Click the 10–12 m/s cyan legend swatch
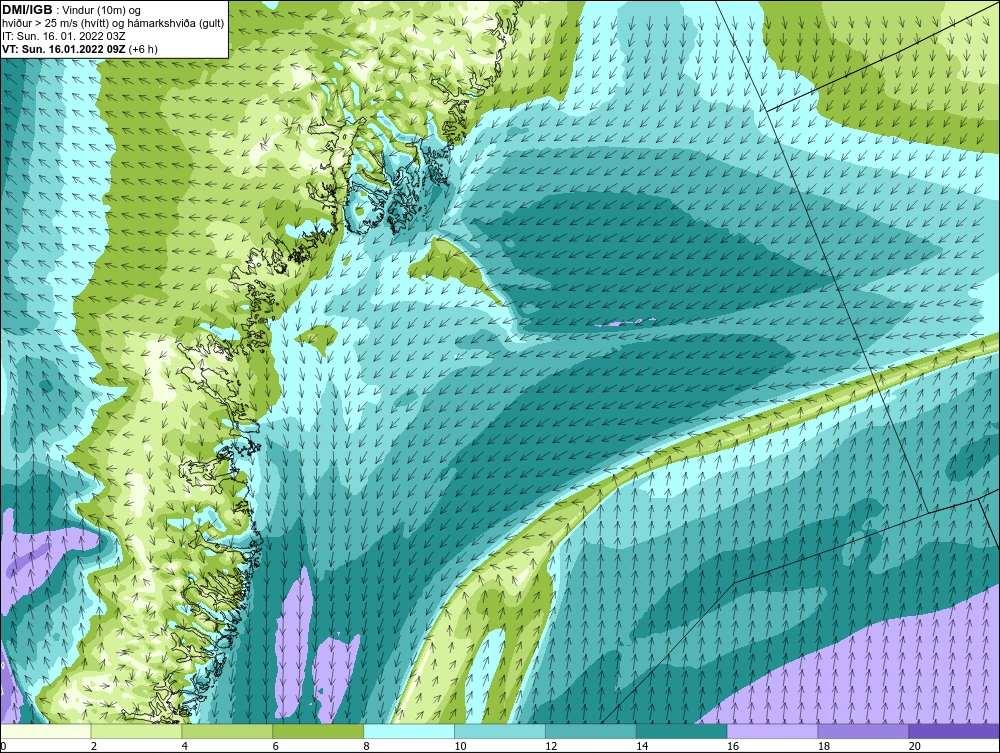Image resolution: width=1000 pixels, height=753 pixels. 500,731
